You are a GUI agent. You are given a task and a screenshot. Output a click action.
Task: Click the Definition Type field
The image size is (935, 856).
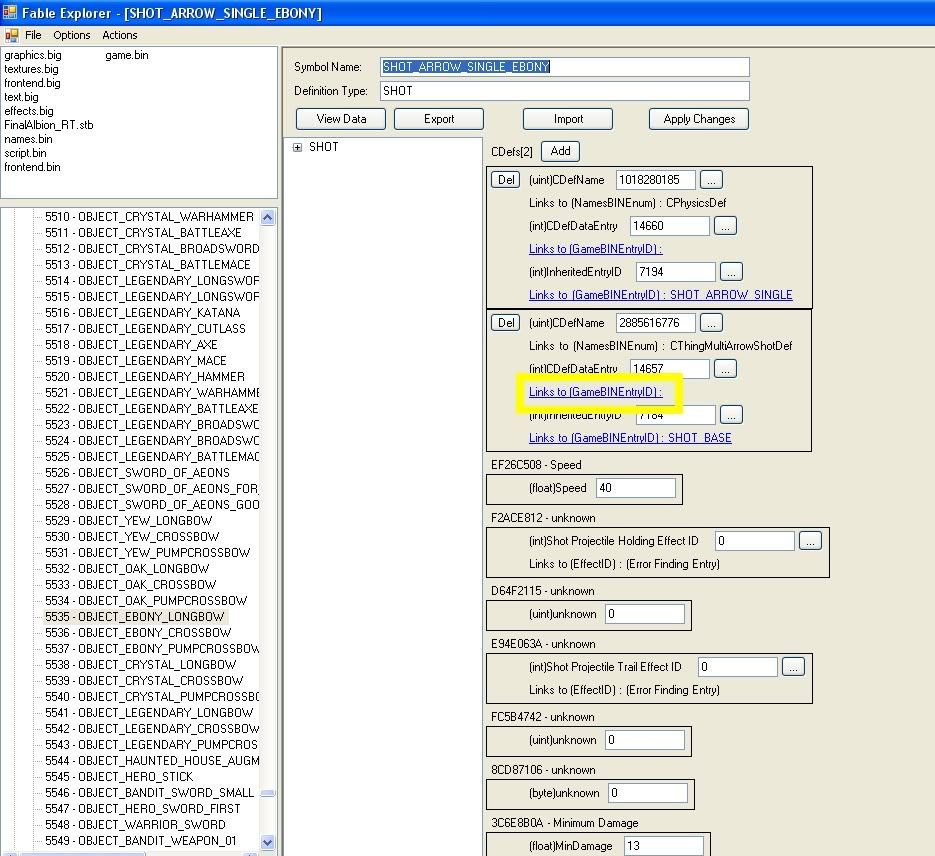[565, 91]
